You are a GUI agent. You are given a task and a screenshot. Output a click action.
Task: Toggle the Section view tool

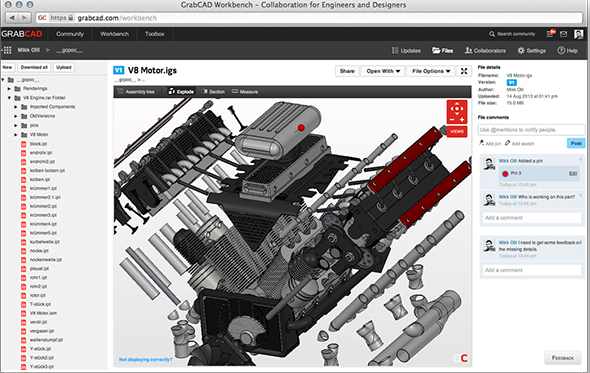213,91
